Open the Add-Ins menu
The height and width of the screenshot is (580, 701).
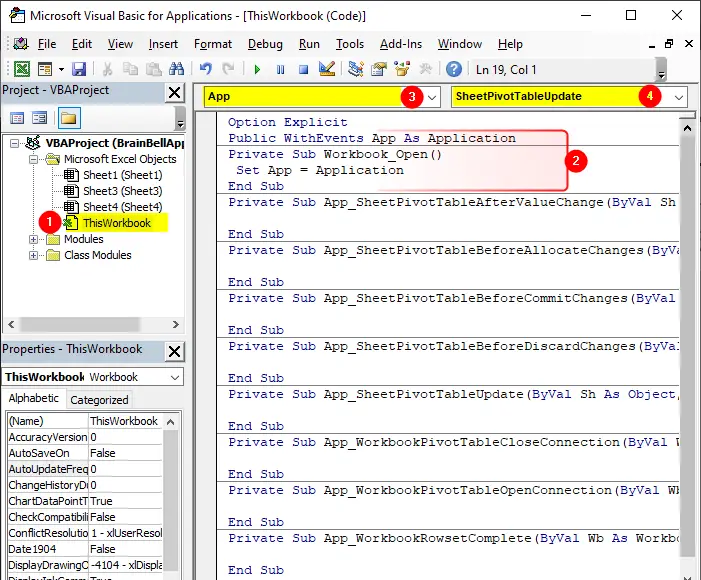click(x=401, y=44)
